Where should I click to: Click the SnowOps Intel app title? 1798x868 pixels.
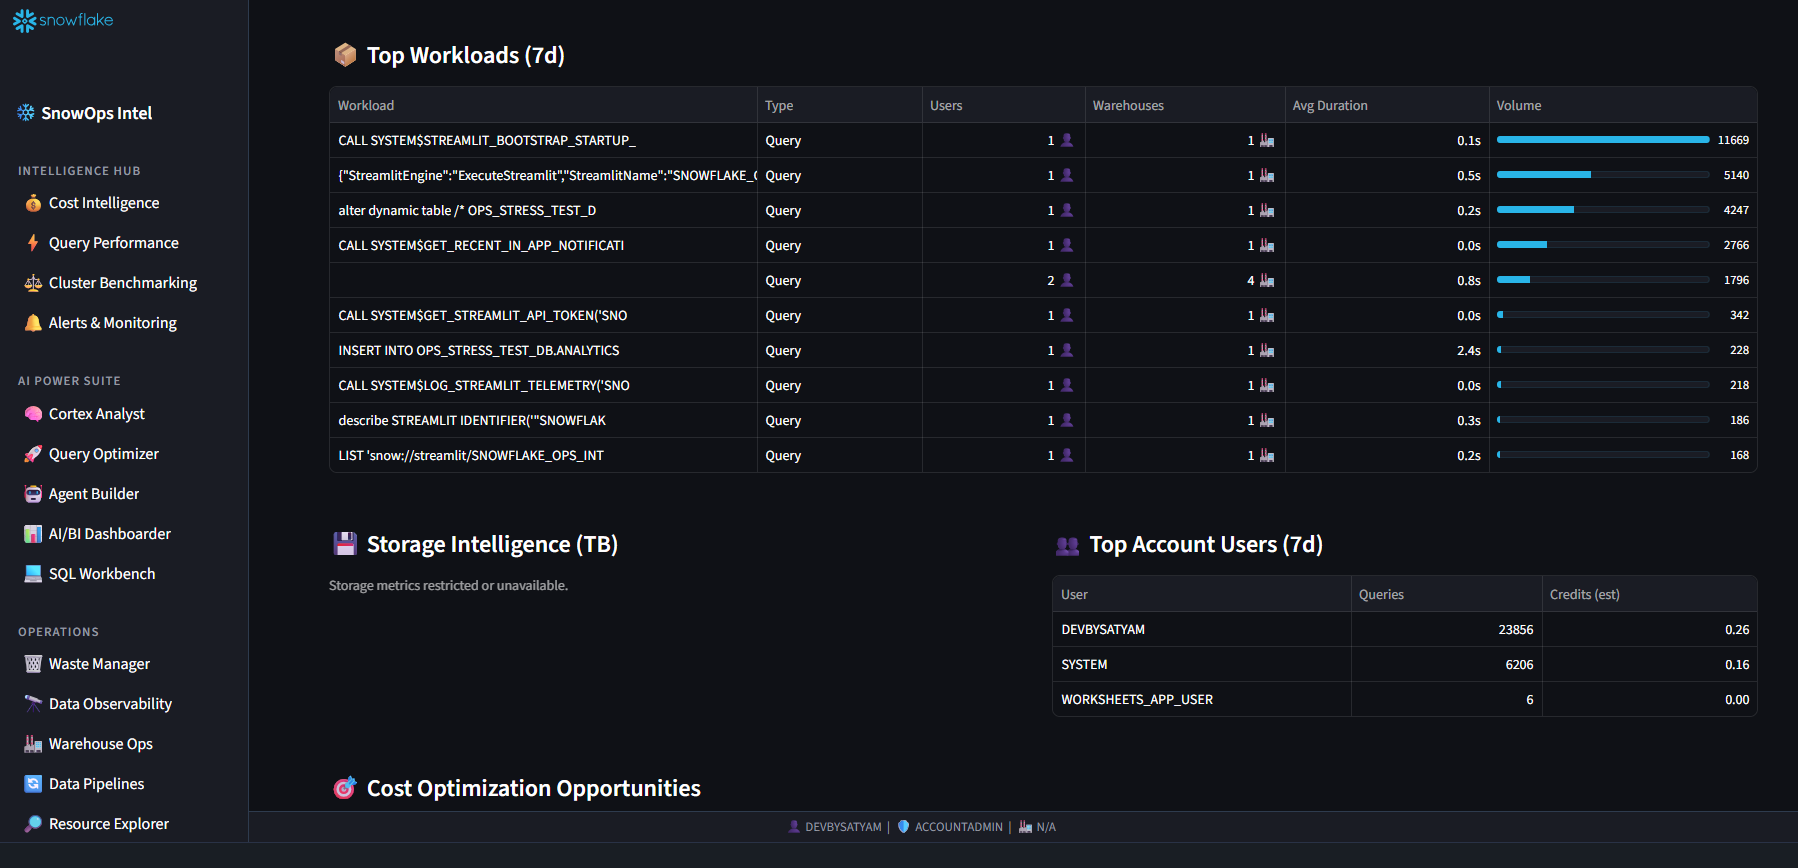(97, 113)
